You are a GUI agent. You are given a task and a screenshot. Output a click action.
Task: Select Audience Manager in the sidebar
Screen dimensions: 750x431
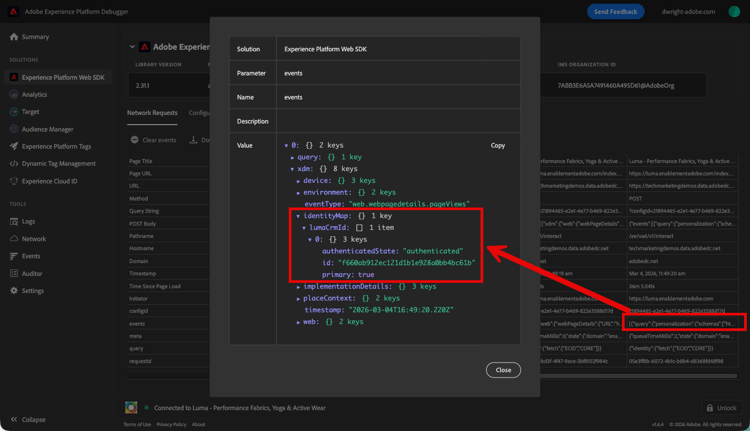(x=47, y=129)
